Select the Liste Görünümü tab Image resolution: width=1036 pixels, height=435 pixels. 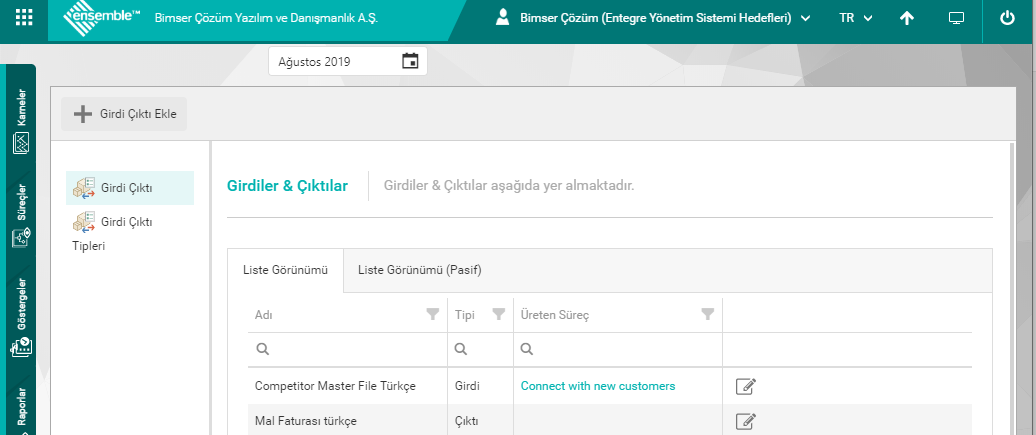[285, 270]
